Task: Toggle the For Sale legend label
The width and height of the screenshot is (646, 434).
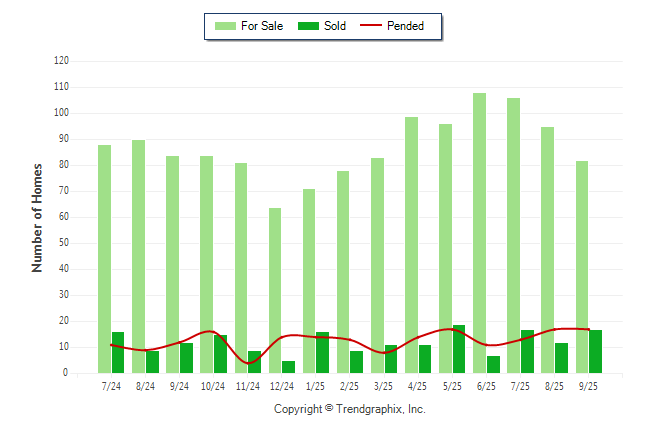Action: click(x=262, y=26)
